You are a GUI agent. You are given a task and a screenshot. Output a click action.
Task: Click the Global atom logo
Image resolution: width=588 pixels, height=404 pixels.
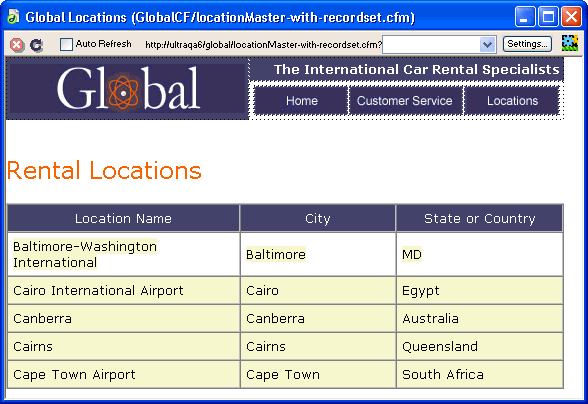click(128, 89)
